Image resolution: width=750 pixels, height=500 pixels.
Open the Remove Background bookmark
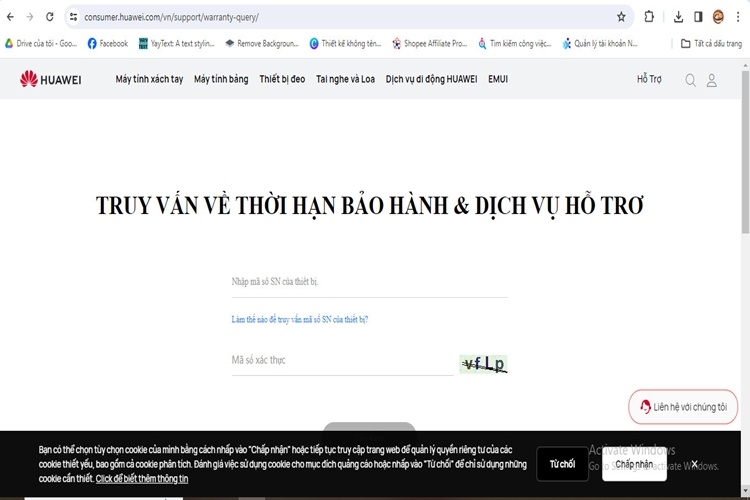262,44
